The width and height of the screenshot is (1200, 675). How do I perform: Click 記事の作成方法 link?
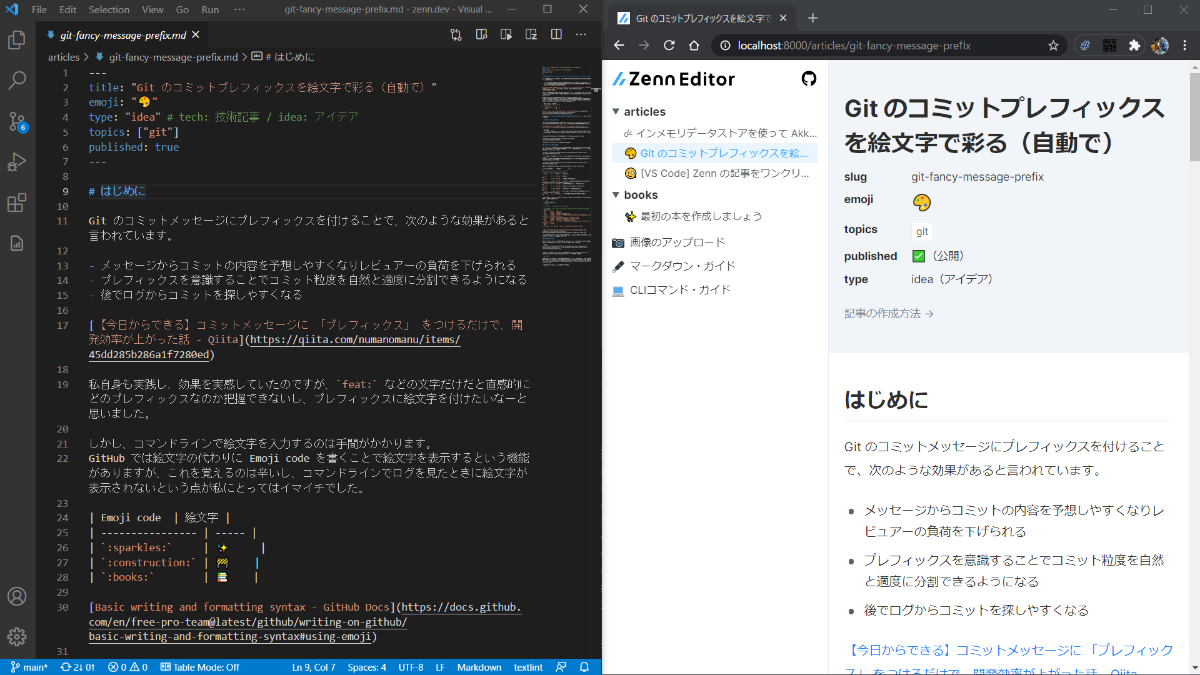(x=889, y=313)
